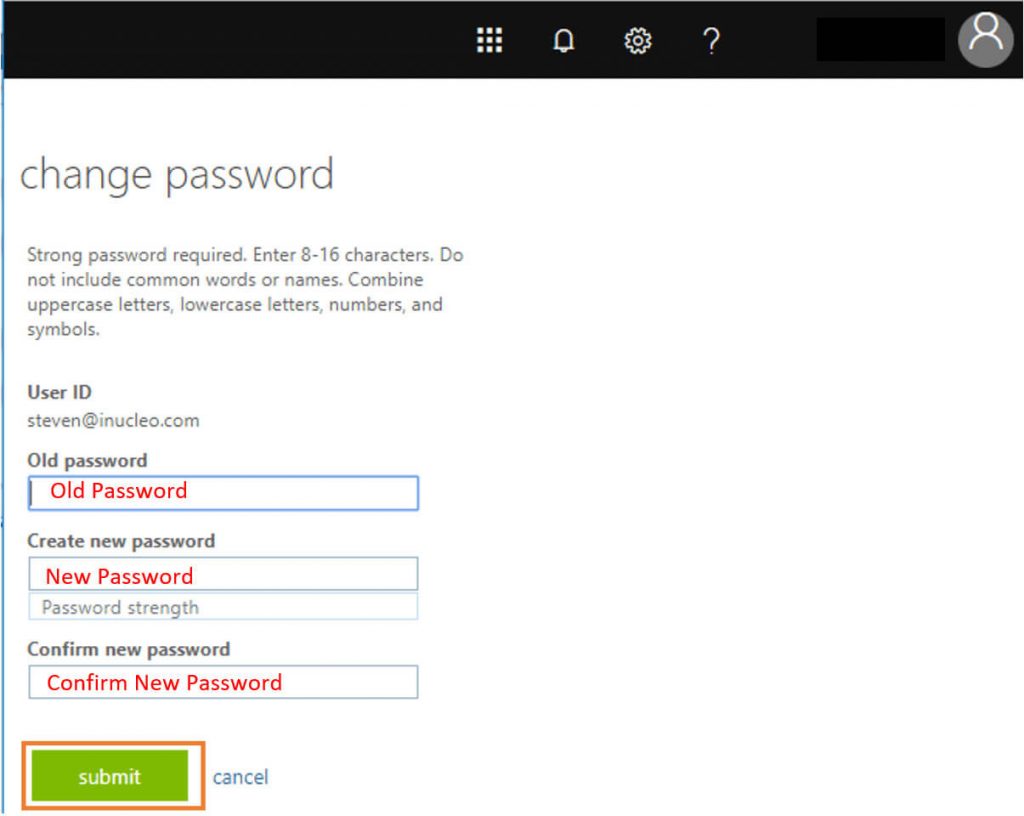Open the profile avatar picture menu
This screenshot has height=816, width=1024.
click(x=985, y=39)
